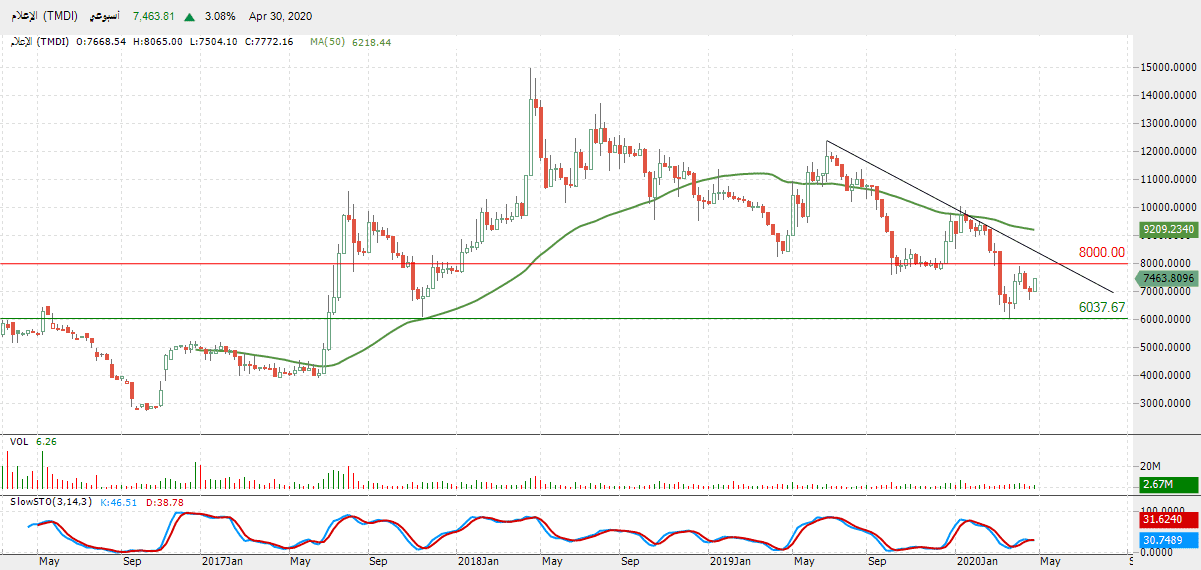
Task: Click the 100.0000 stochastic axis label
Action: pos(1161,510)
